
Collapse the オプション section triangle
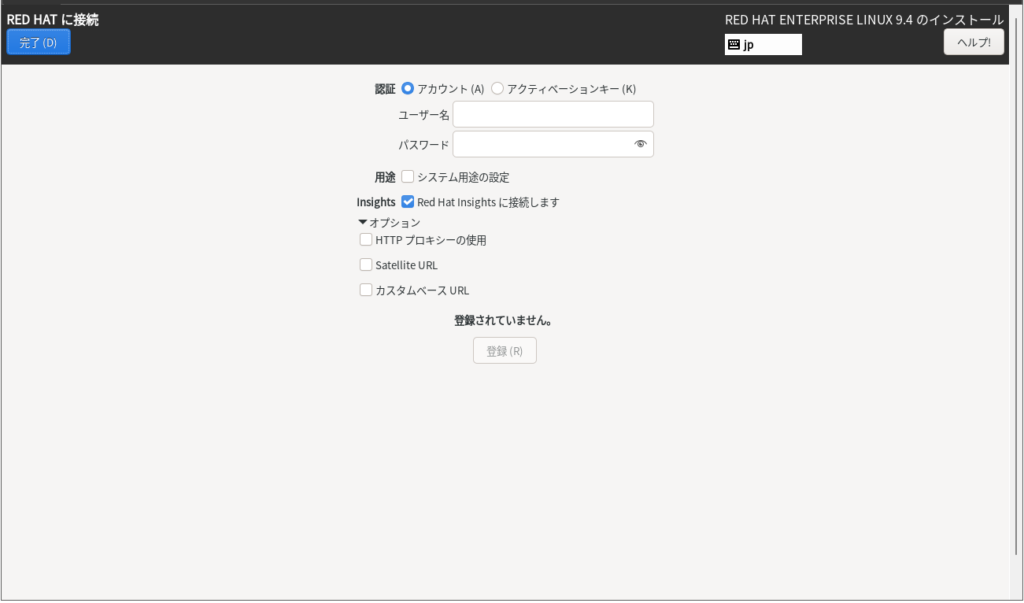363,222
